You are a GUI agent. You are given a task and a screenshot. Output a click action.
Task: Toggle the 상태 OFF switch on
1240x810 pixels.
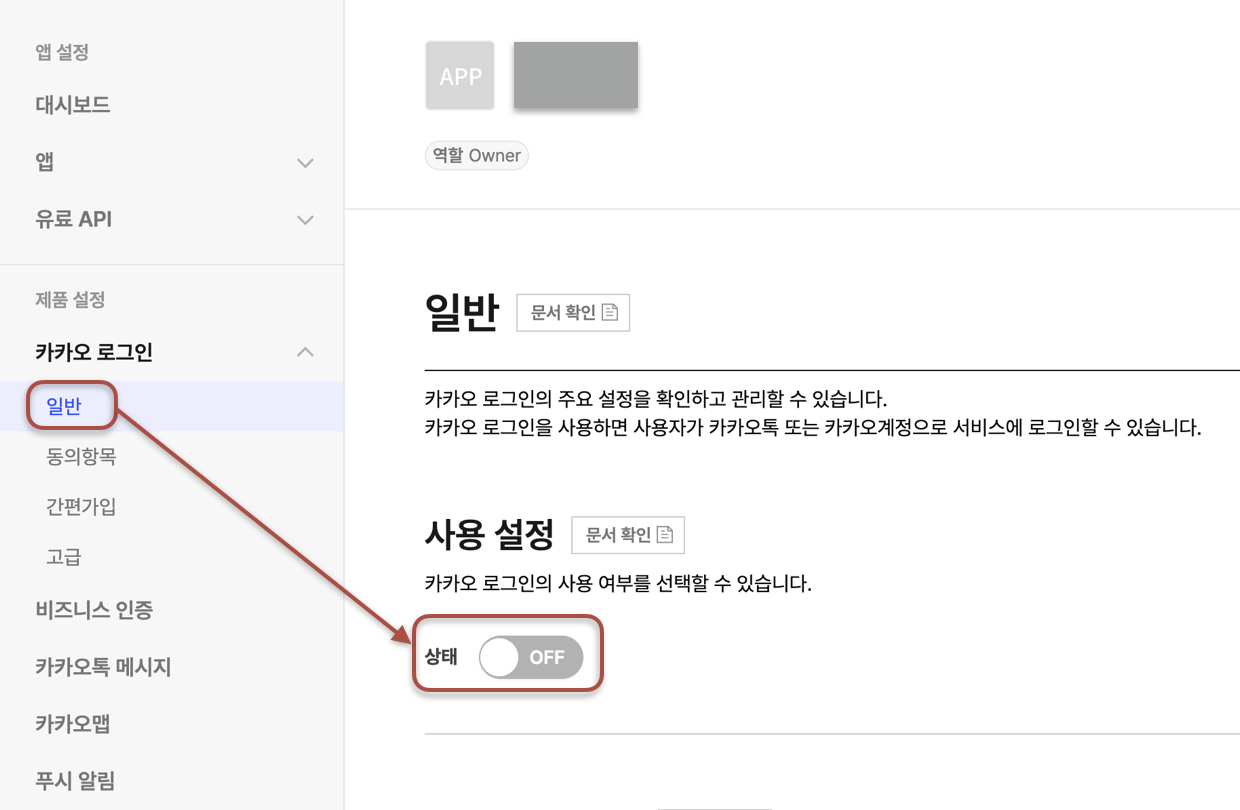coord(531,657)
